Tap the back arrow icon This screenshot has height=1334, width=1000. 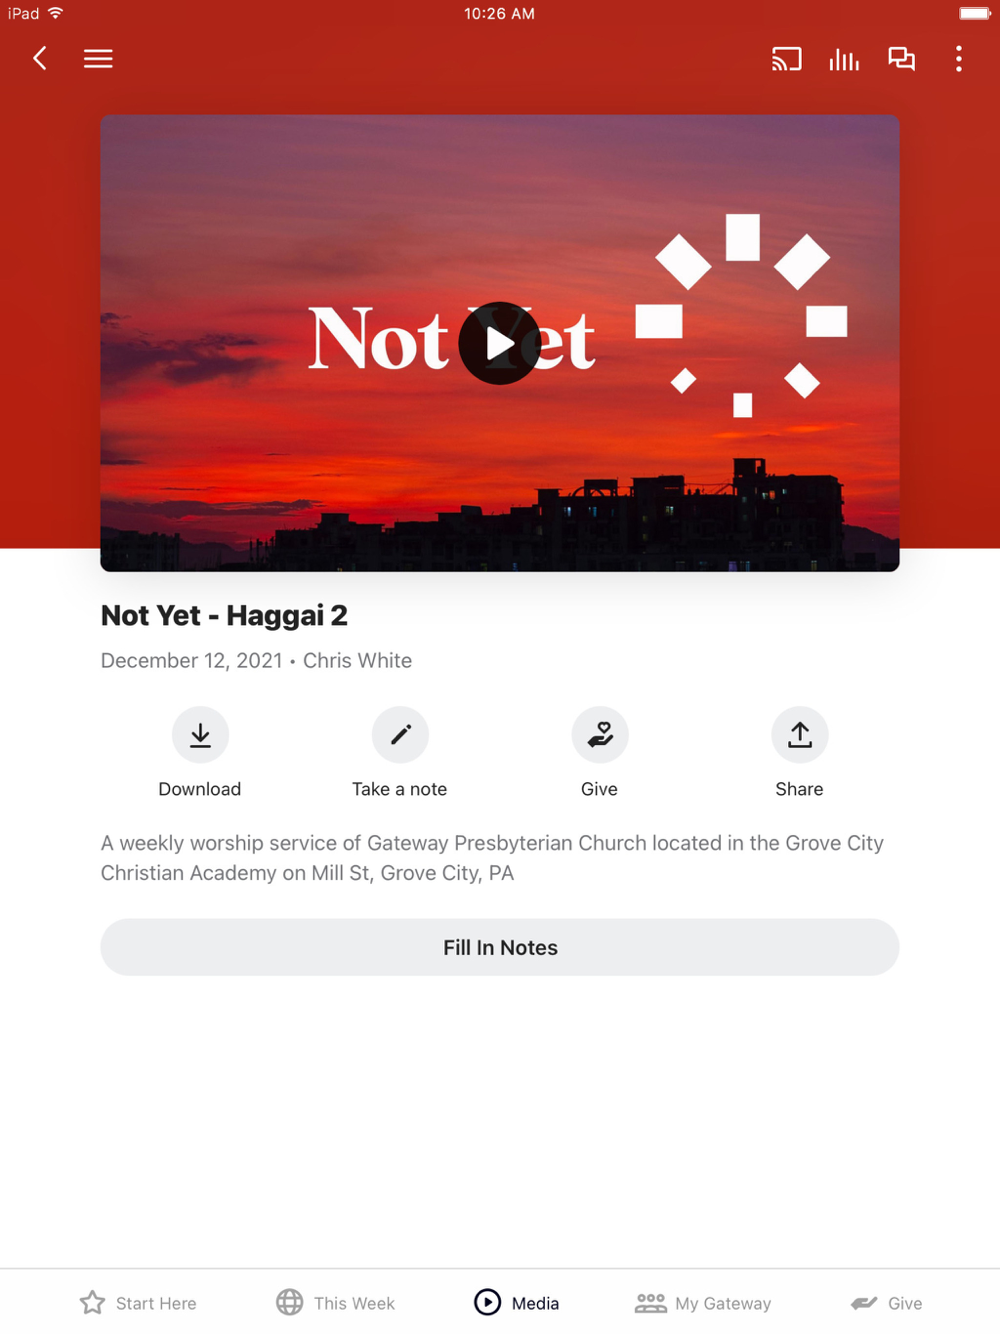pyautogui.click(x=40, y=59)
